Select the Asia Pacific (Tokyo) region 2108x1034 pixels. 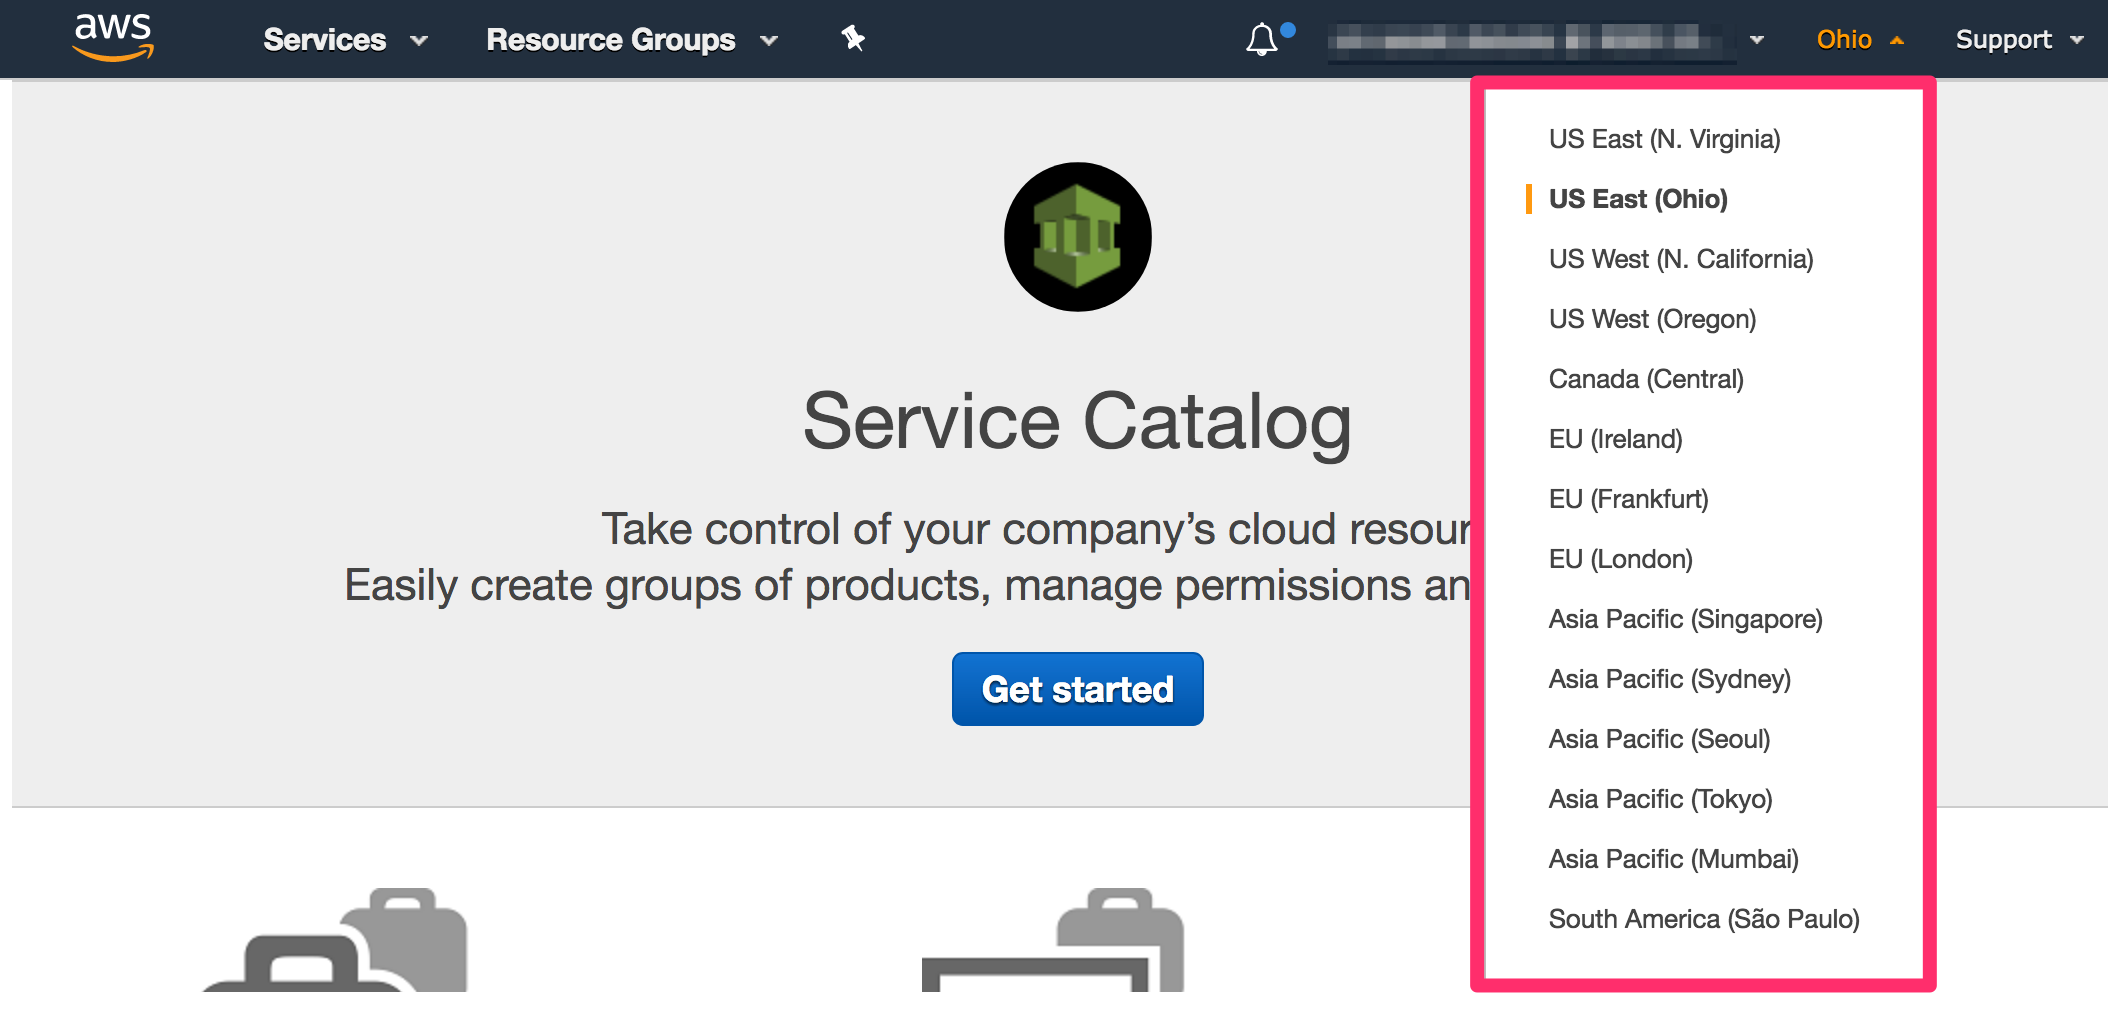pos(1660,799)
